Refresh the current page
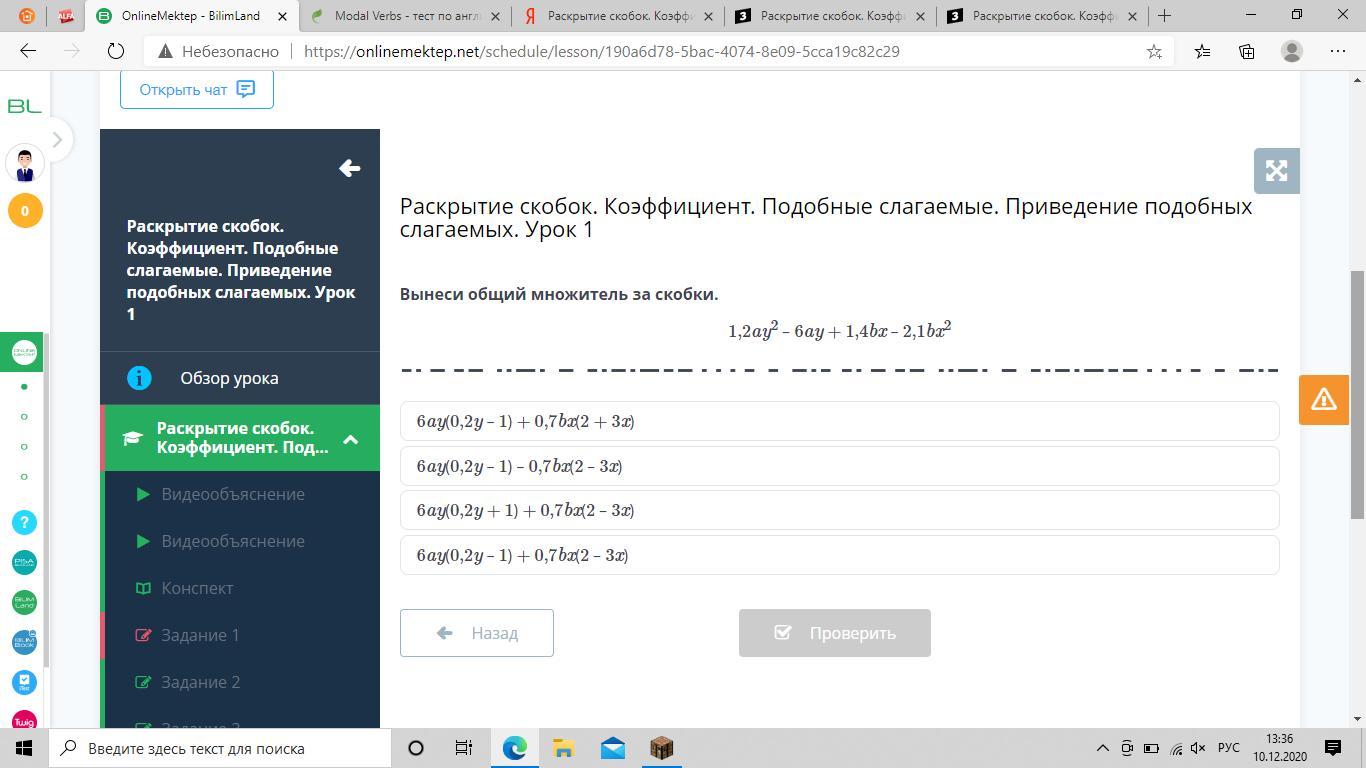 coord(115,51)
